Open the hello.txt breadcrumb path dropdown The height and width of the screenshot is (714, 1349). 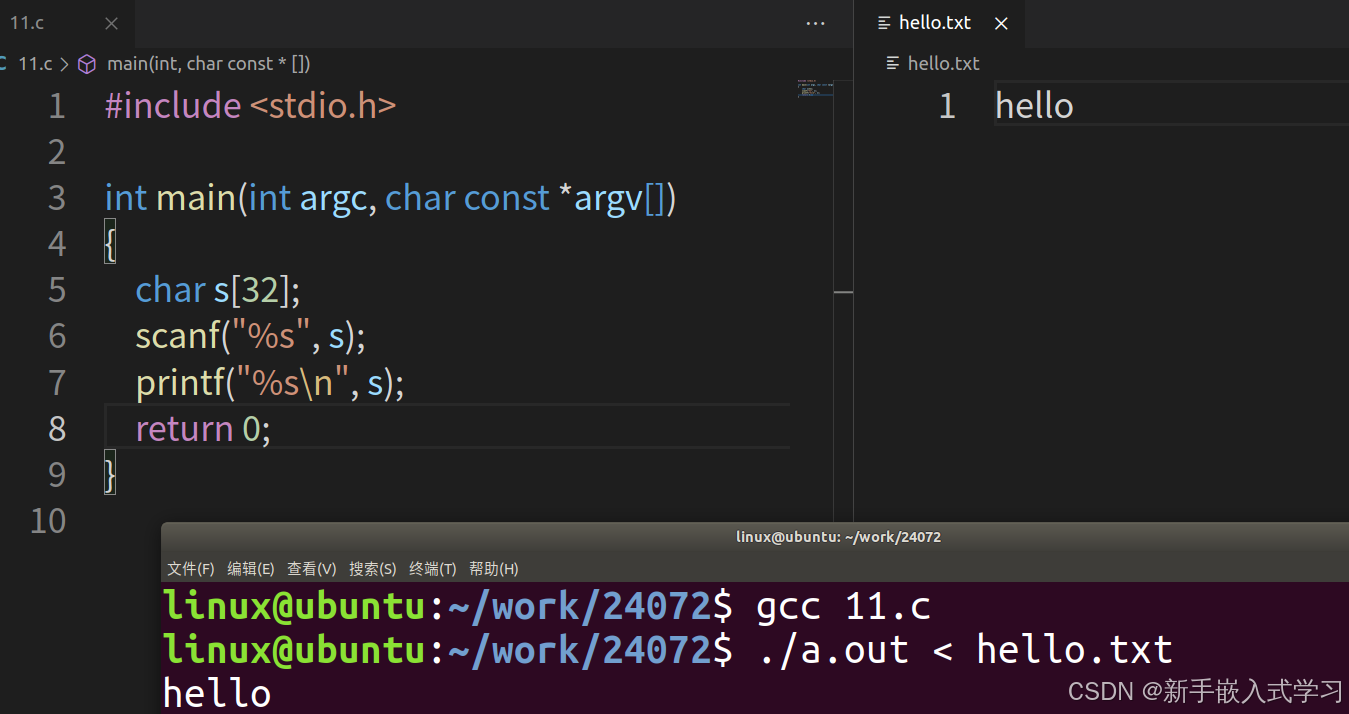[943, 64]
